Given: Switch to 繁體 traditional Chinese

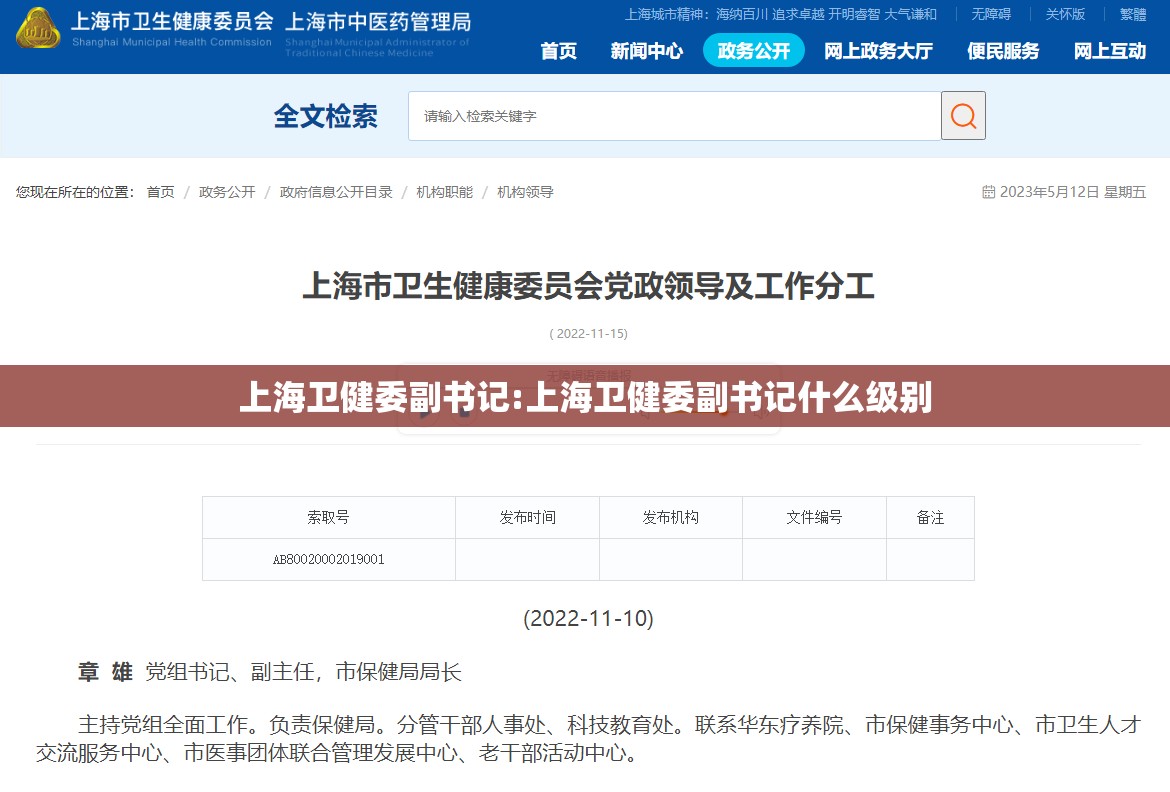Looking at the screenshot, I should coord(1133,14).
